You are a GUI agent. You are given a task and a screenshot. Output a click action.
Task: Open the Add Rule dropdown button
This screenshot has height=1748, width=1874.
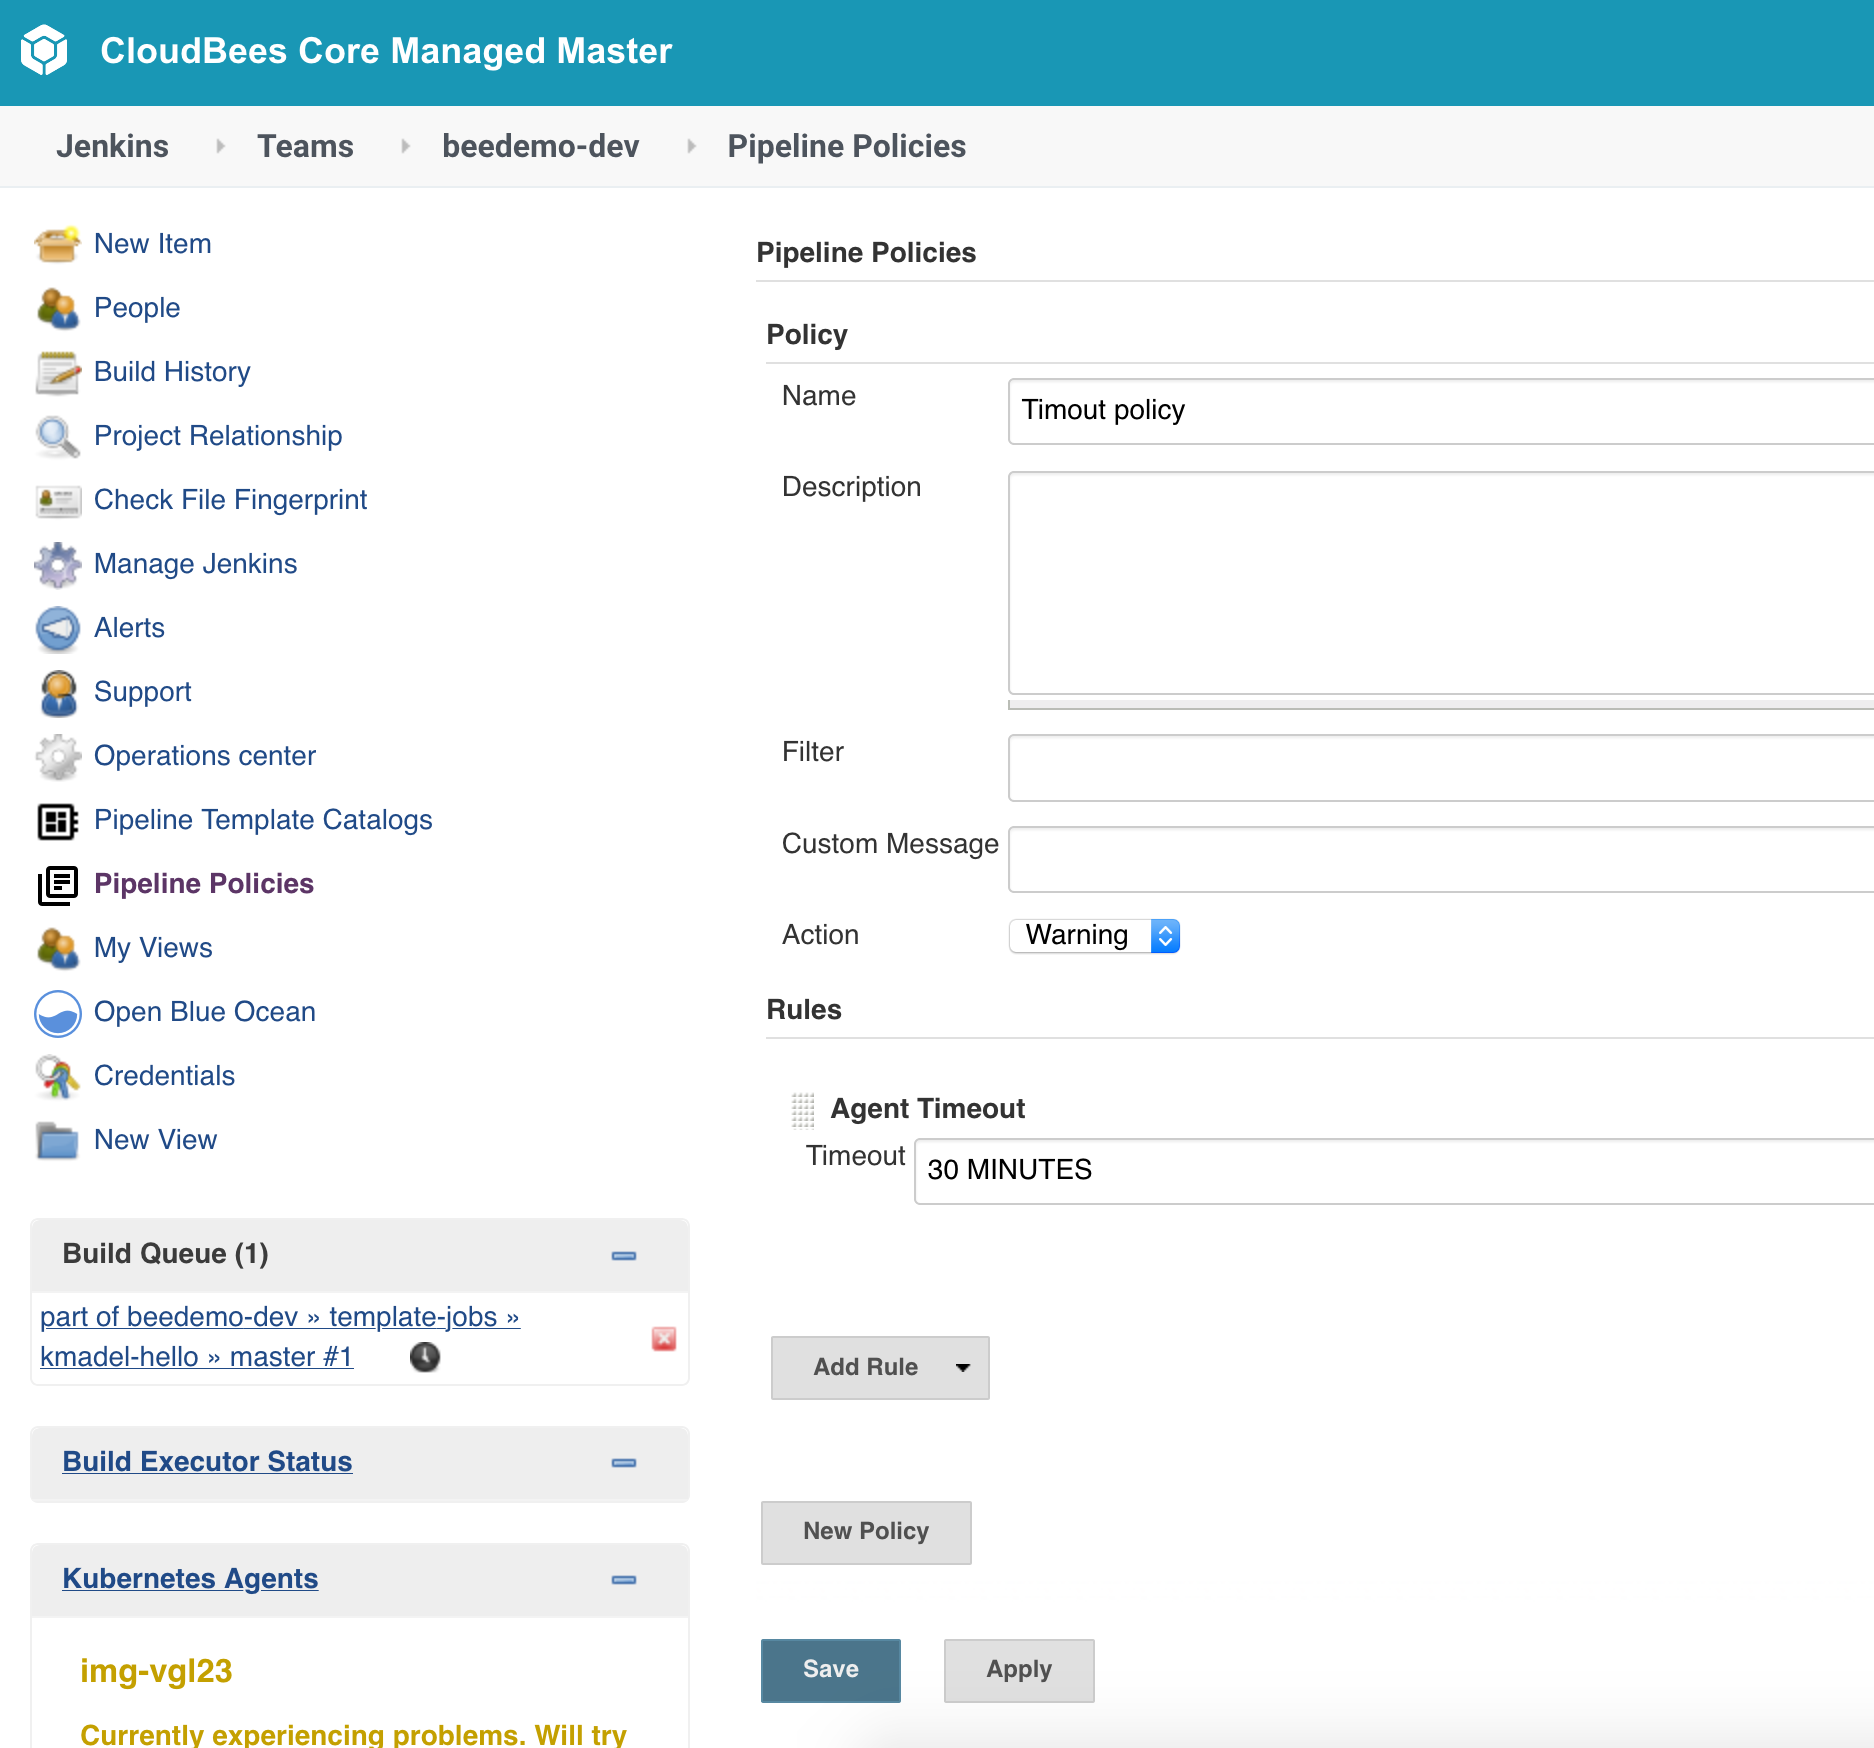pos(880,1367)
